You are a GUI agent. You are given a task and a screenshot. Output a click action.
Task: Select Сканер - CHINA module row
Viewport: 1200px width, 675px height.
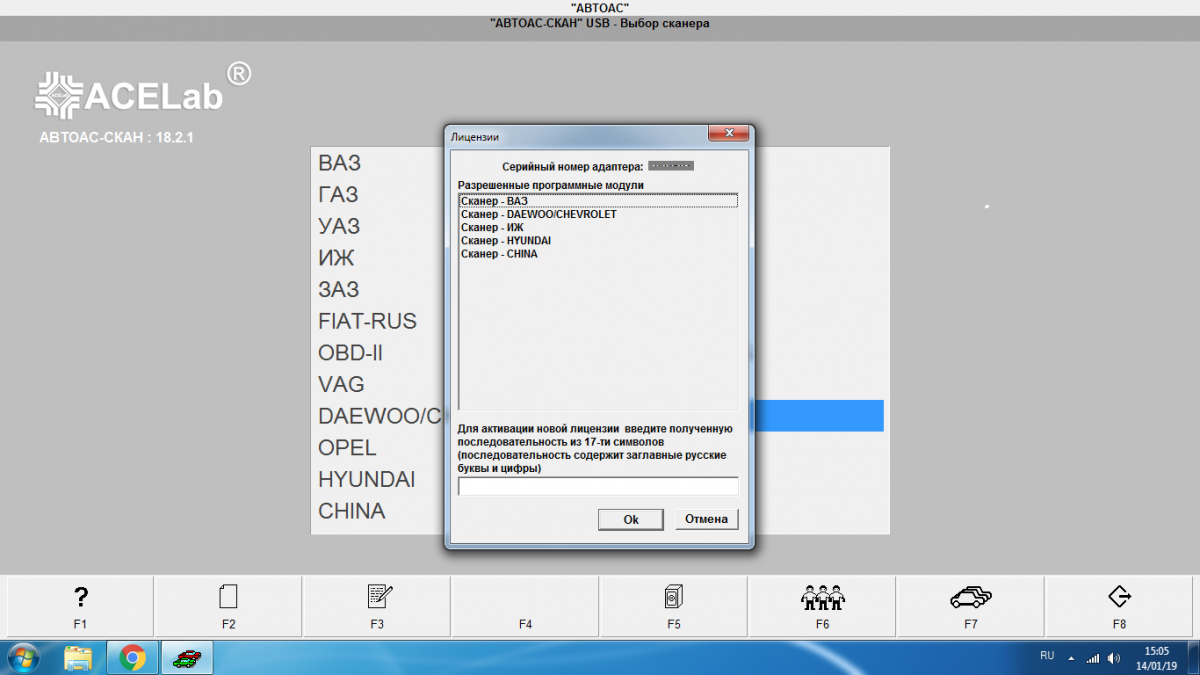598,253
